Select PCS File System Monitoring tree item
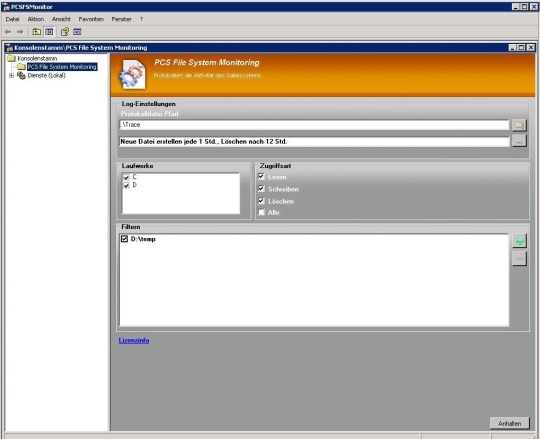This screenshot has height=439, width=540. 62,67
